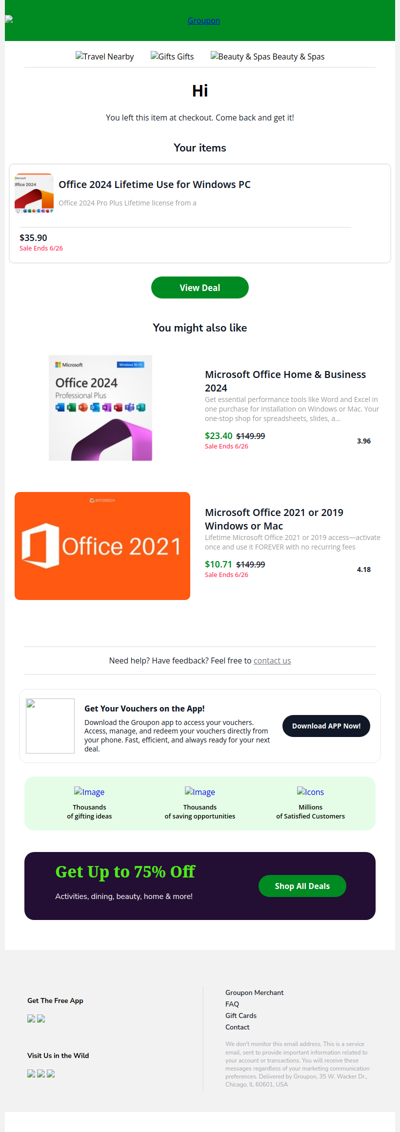Open the Office 2024 Professional Plus product image

point(100,408)
